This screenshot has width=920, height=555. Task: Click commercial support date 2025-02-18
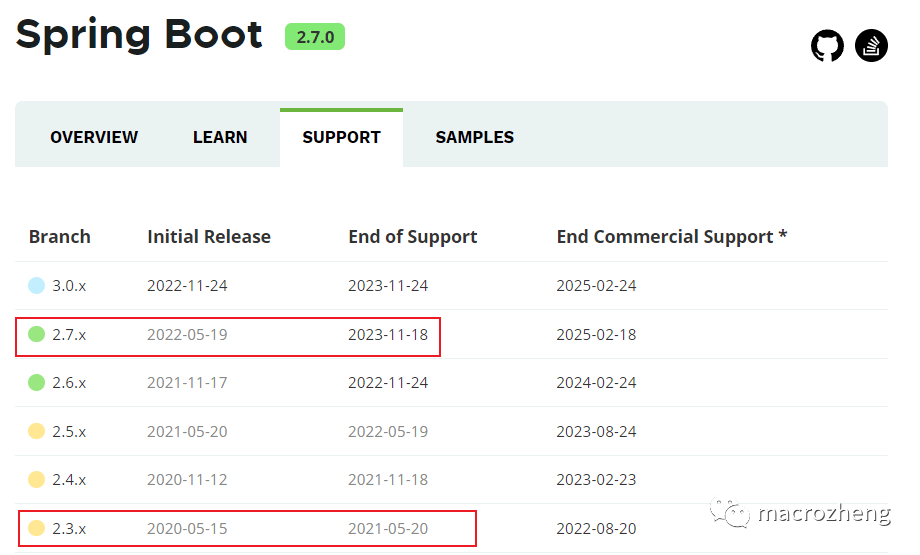point(596,334)
